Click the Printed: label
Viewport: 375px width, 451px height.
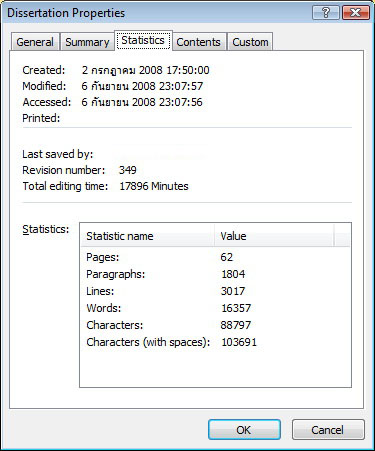(x=41, y=118)
